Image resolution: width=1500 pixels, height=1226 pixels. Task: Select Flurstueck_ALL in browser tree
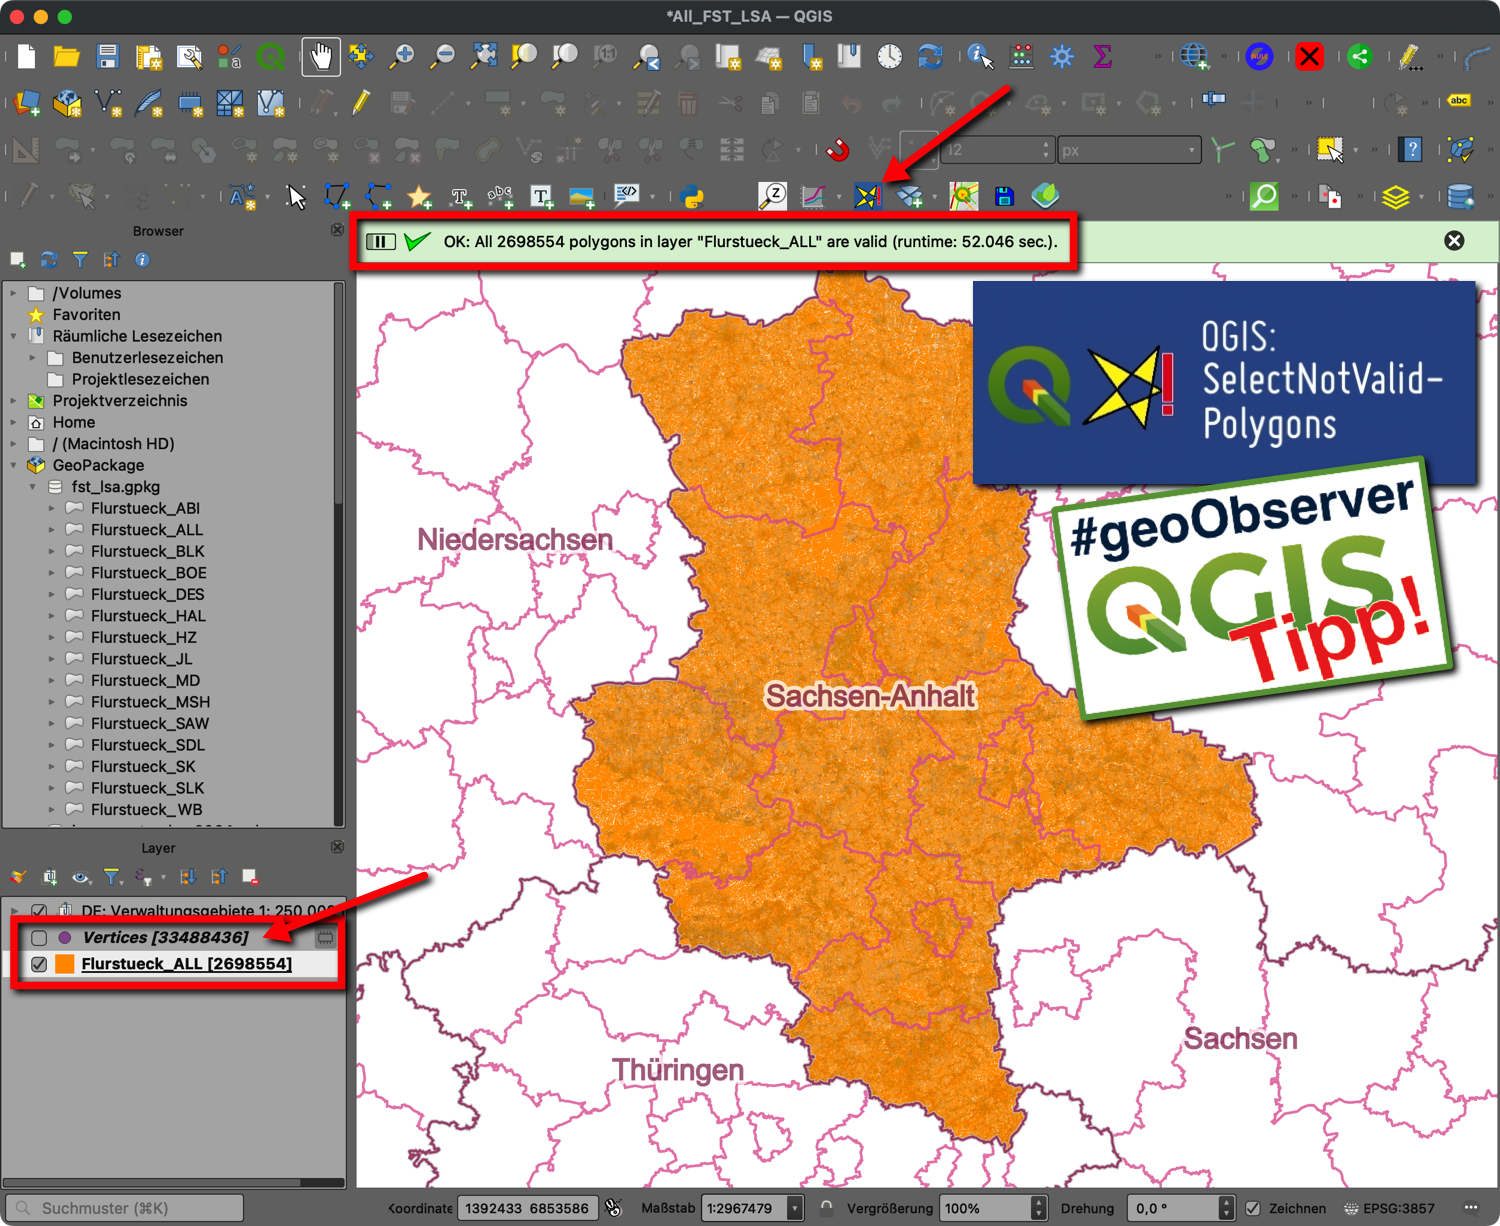(147, 530)
